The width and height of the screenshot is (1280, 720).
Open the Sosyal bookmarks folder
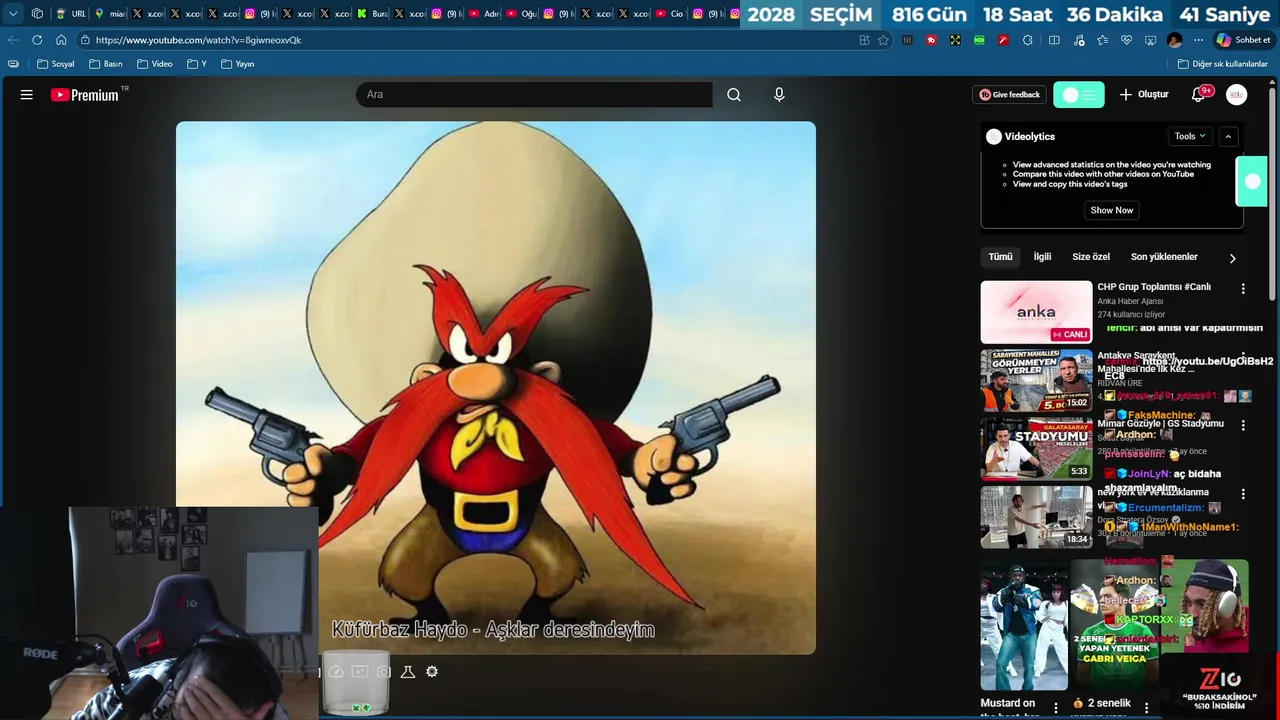tap(56, 64)
